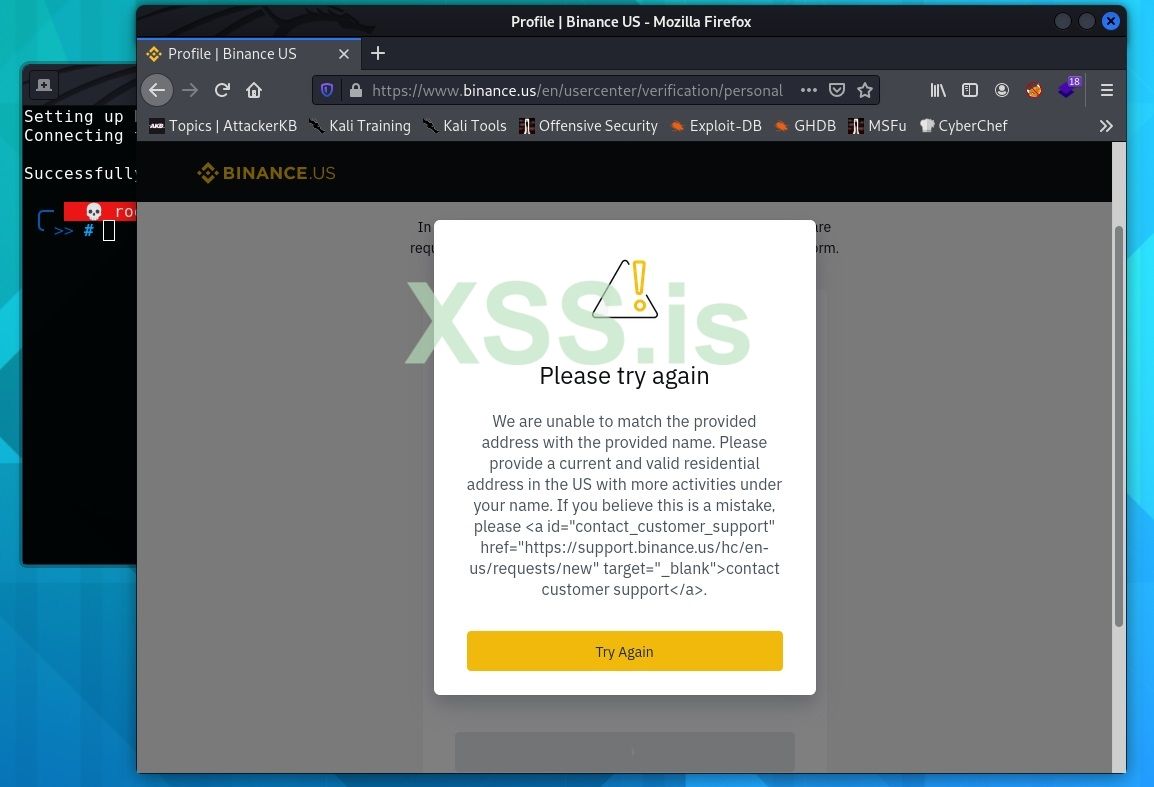Open the CyberChef bookmark

963,126
